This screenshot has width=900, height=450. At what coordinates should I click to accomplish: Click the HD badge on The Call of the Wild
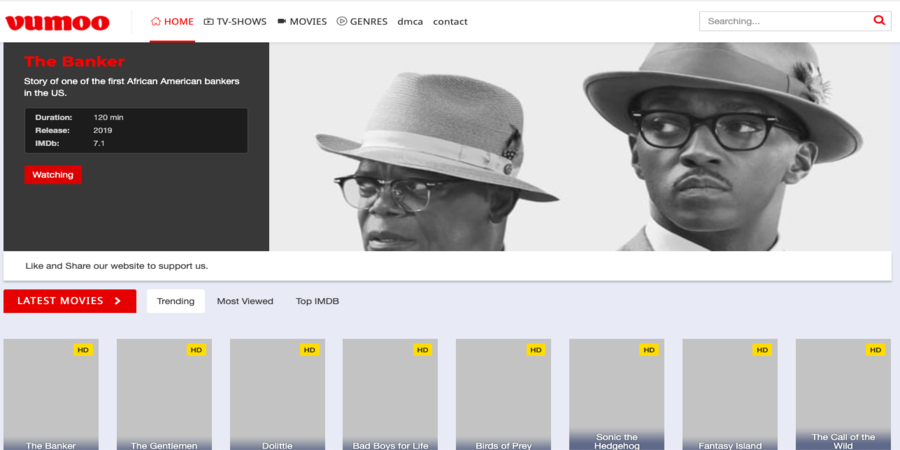[875, 350]
